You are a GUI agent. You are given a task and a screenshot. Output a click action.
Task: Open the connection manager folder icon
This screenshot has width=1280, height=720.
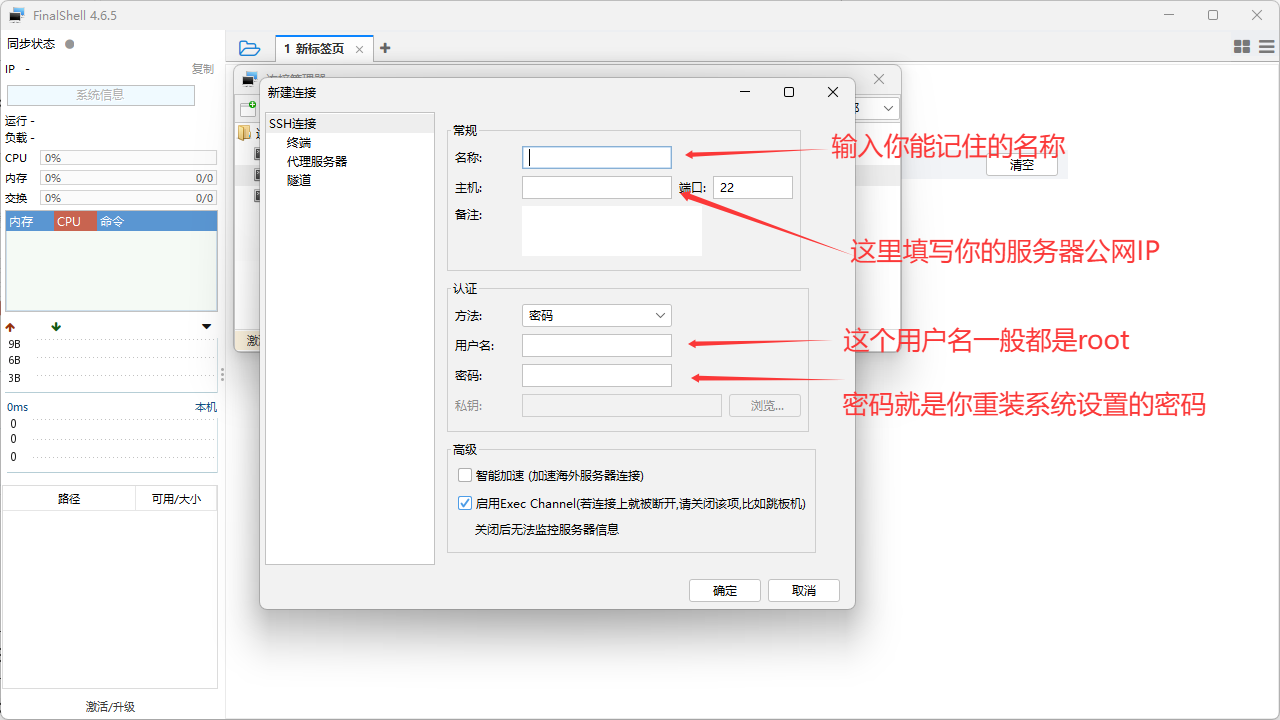(x=249, y=46)
